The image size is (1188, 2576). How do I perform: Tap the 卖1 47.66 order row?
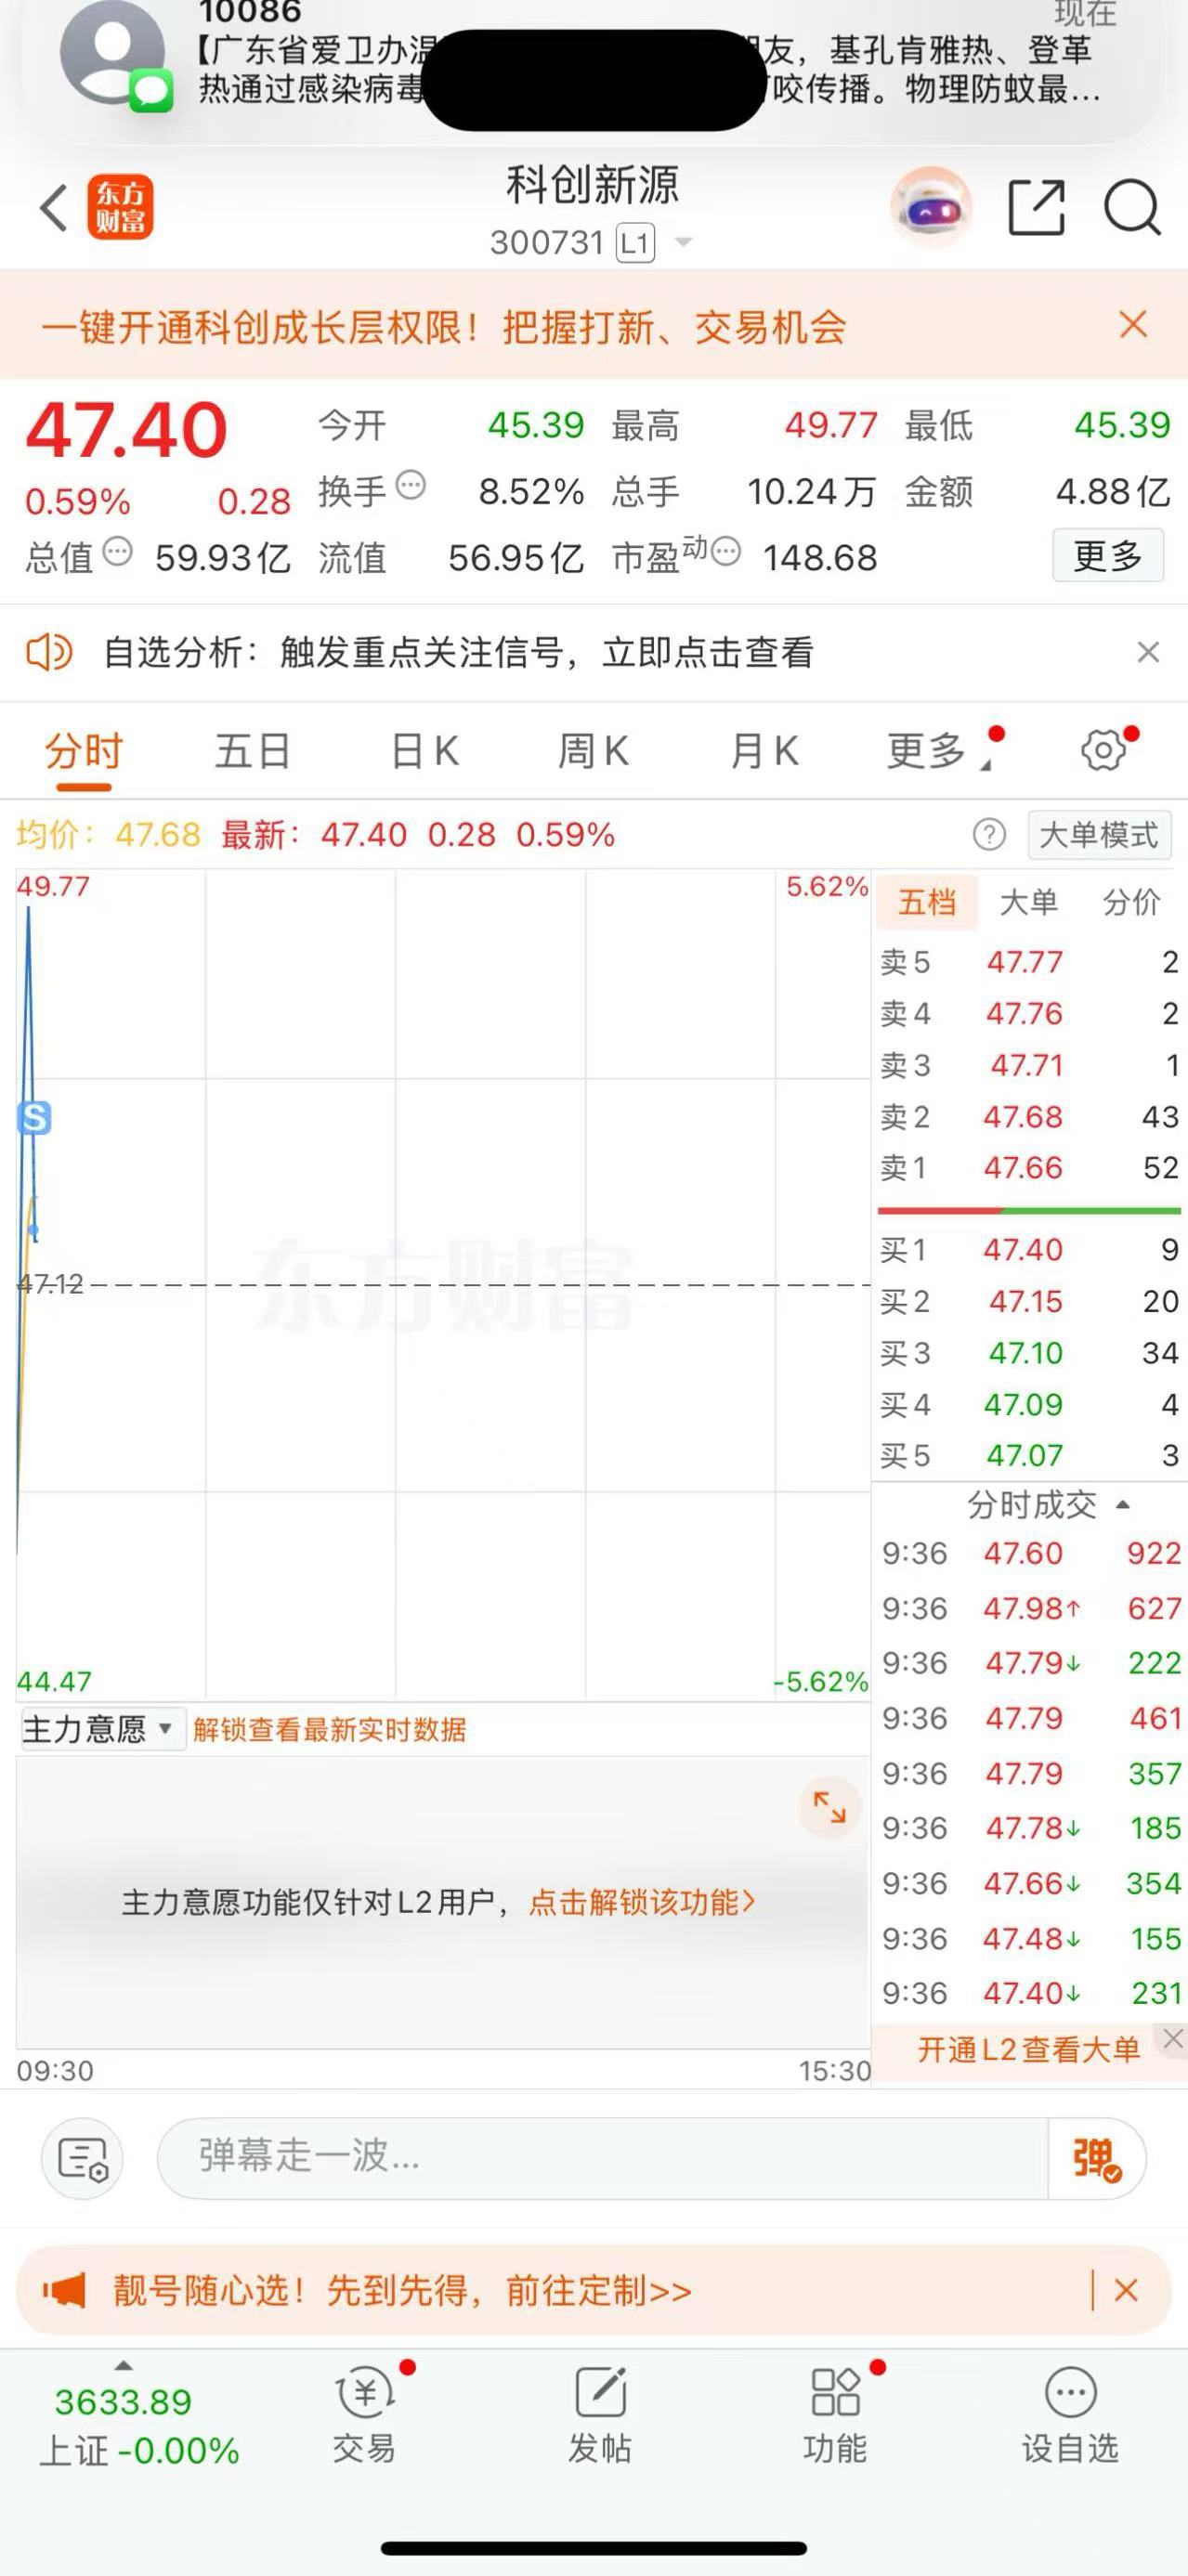point(1029,1167)
